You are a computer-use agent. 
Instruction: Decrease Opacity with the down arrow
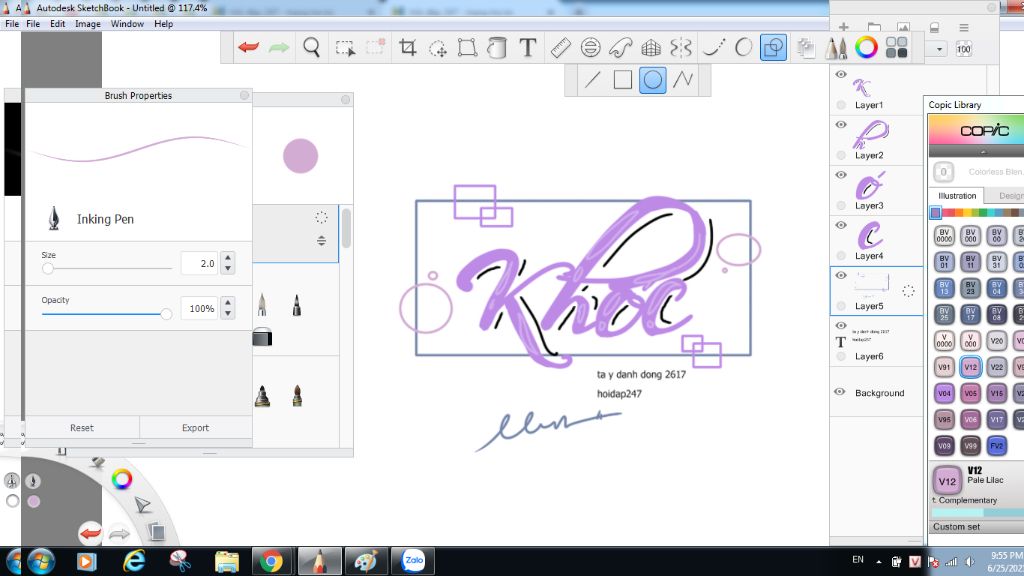pos(228,313)
